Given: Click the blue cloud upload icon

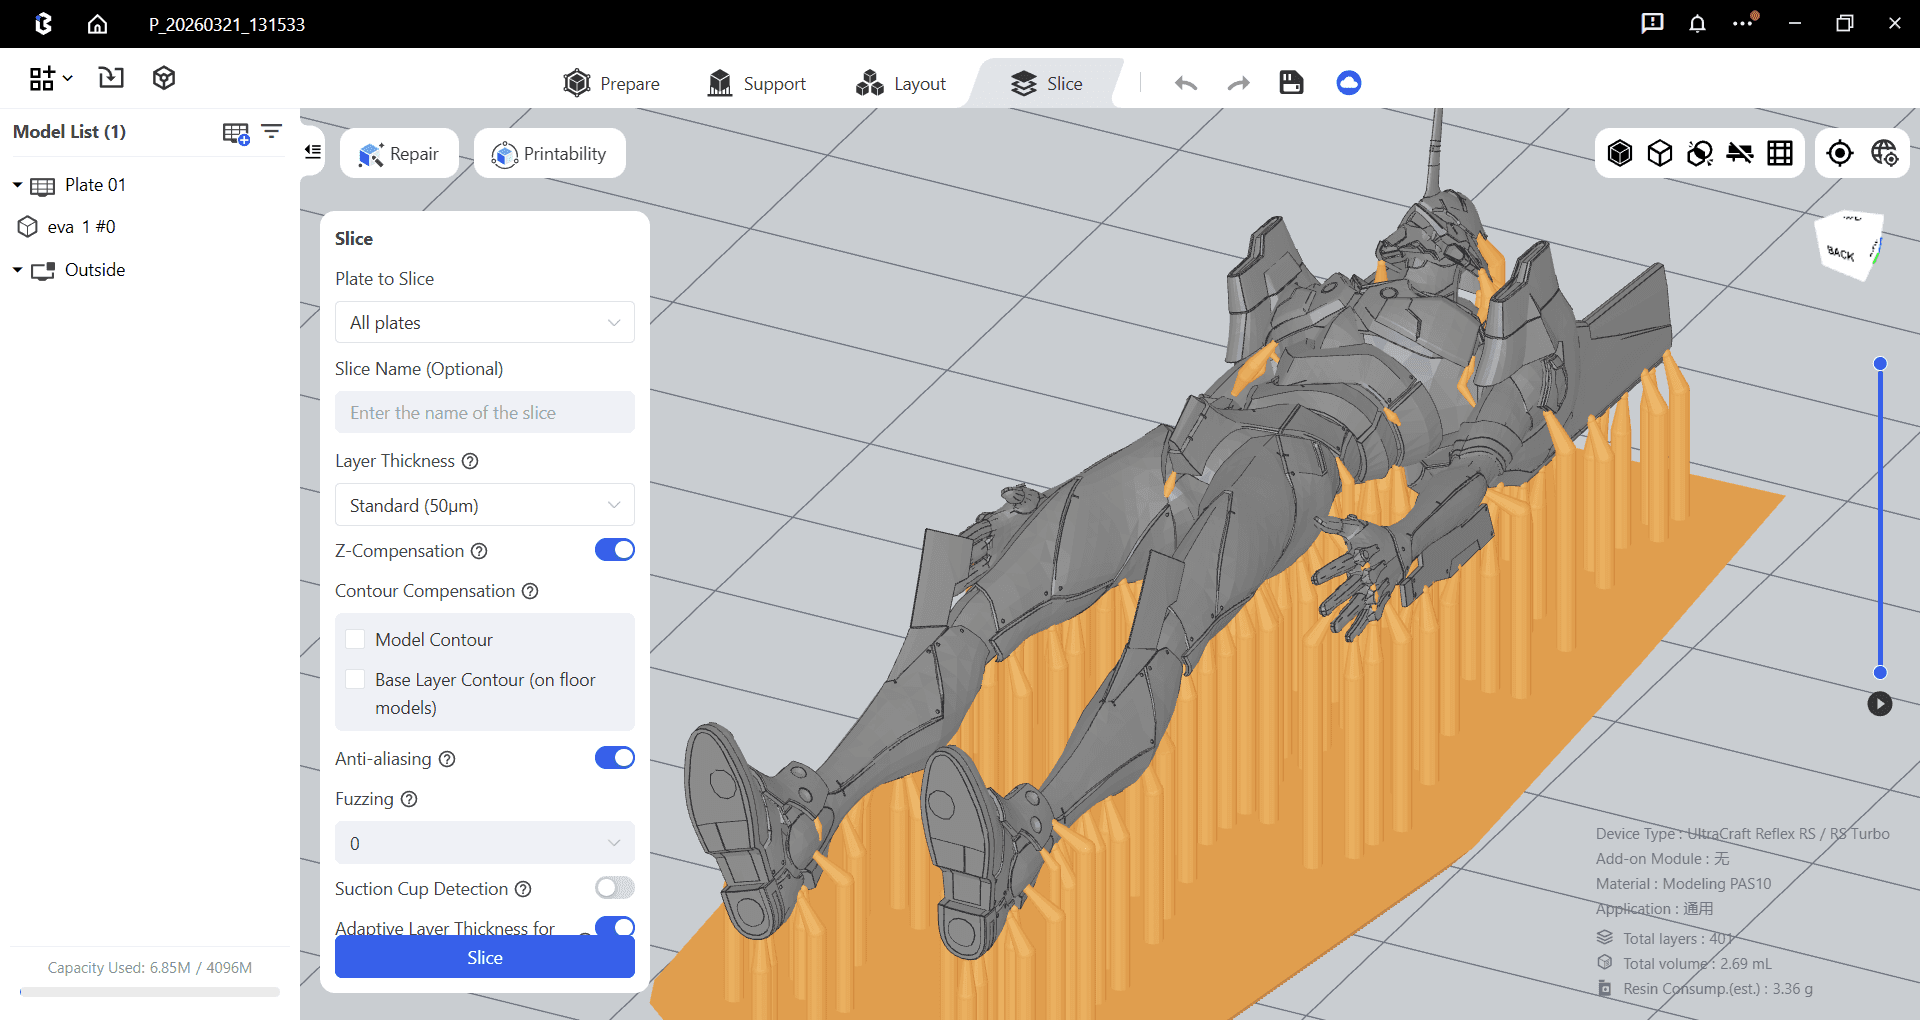Looking at the screenshot, I should tap(1348, 83).
